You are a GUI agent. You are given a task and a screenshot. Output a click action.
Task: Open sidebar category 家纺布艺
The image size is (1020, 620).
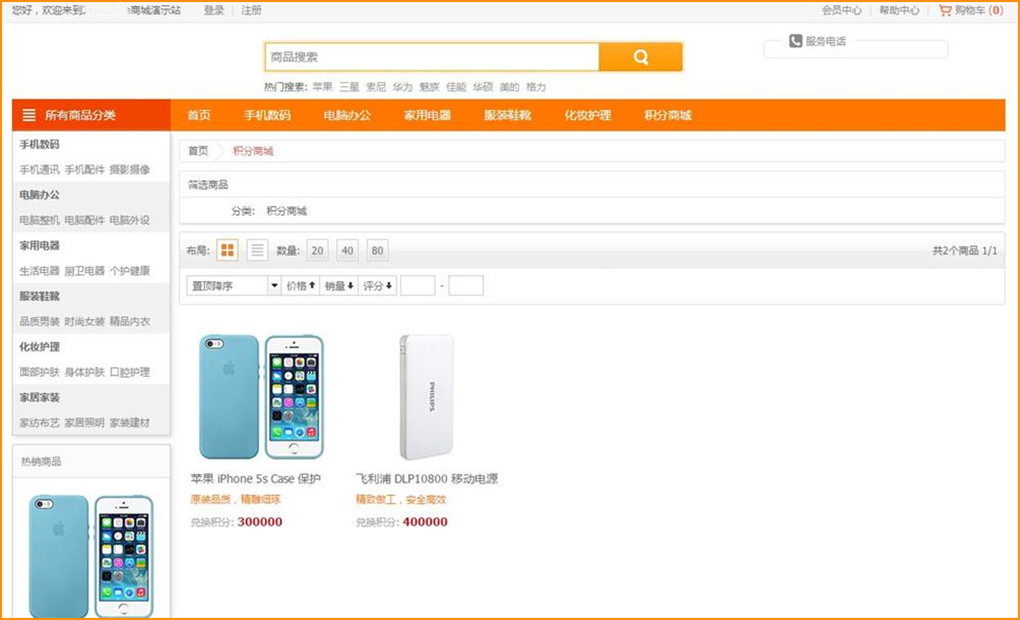click(x=39, y=423)
